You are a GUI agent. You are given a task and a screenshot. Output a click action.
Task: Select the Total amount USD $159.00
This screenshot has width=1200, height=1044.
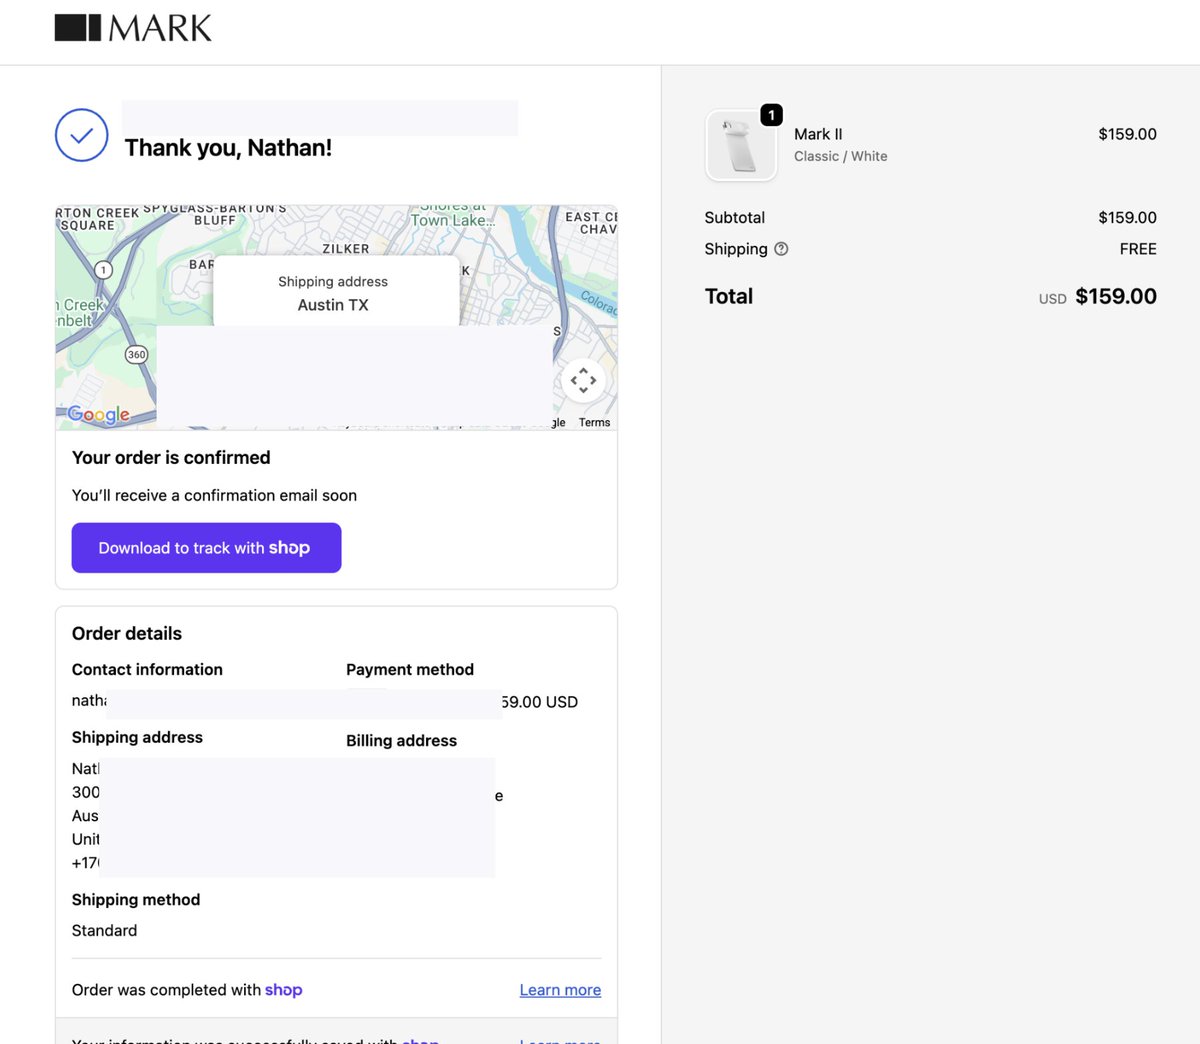click(x=1097, y=297)
